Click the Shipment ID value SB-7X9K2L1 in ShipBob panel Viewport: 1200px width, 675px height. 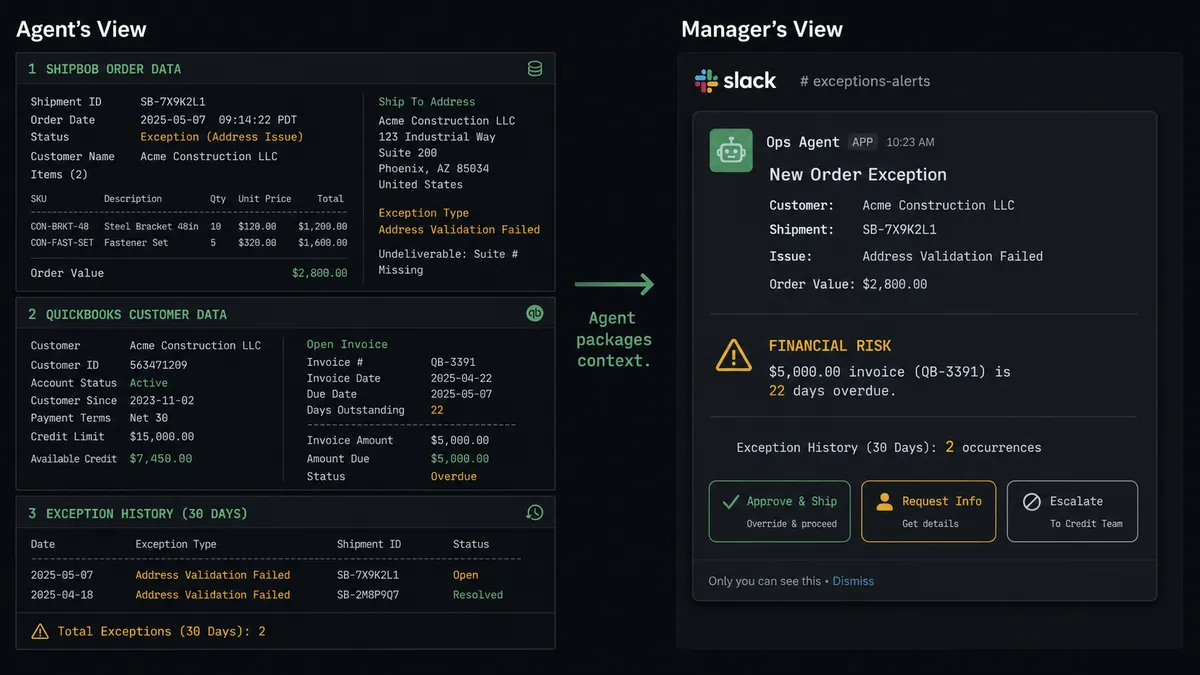173,102
